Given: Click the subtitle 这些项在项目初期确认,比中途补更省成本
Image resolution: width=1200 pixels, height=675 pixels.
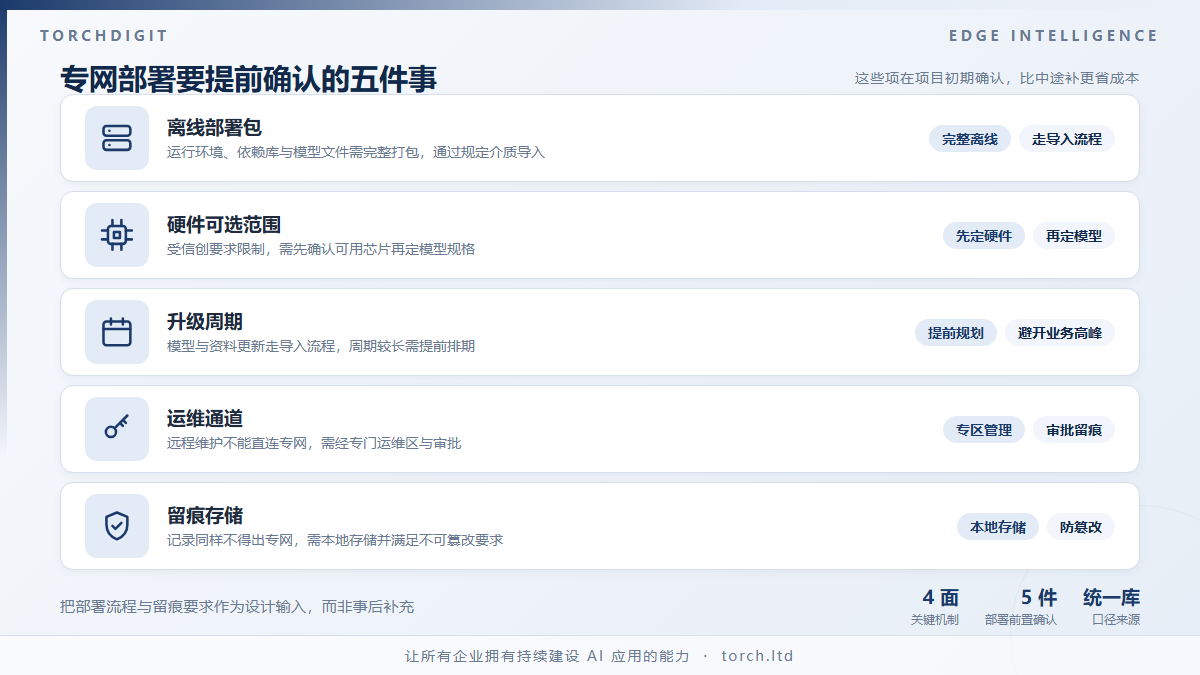Looking at the screenshot, I should pyautogui.click(x=997, y=78).
